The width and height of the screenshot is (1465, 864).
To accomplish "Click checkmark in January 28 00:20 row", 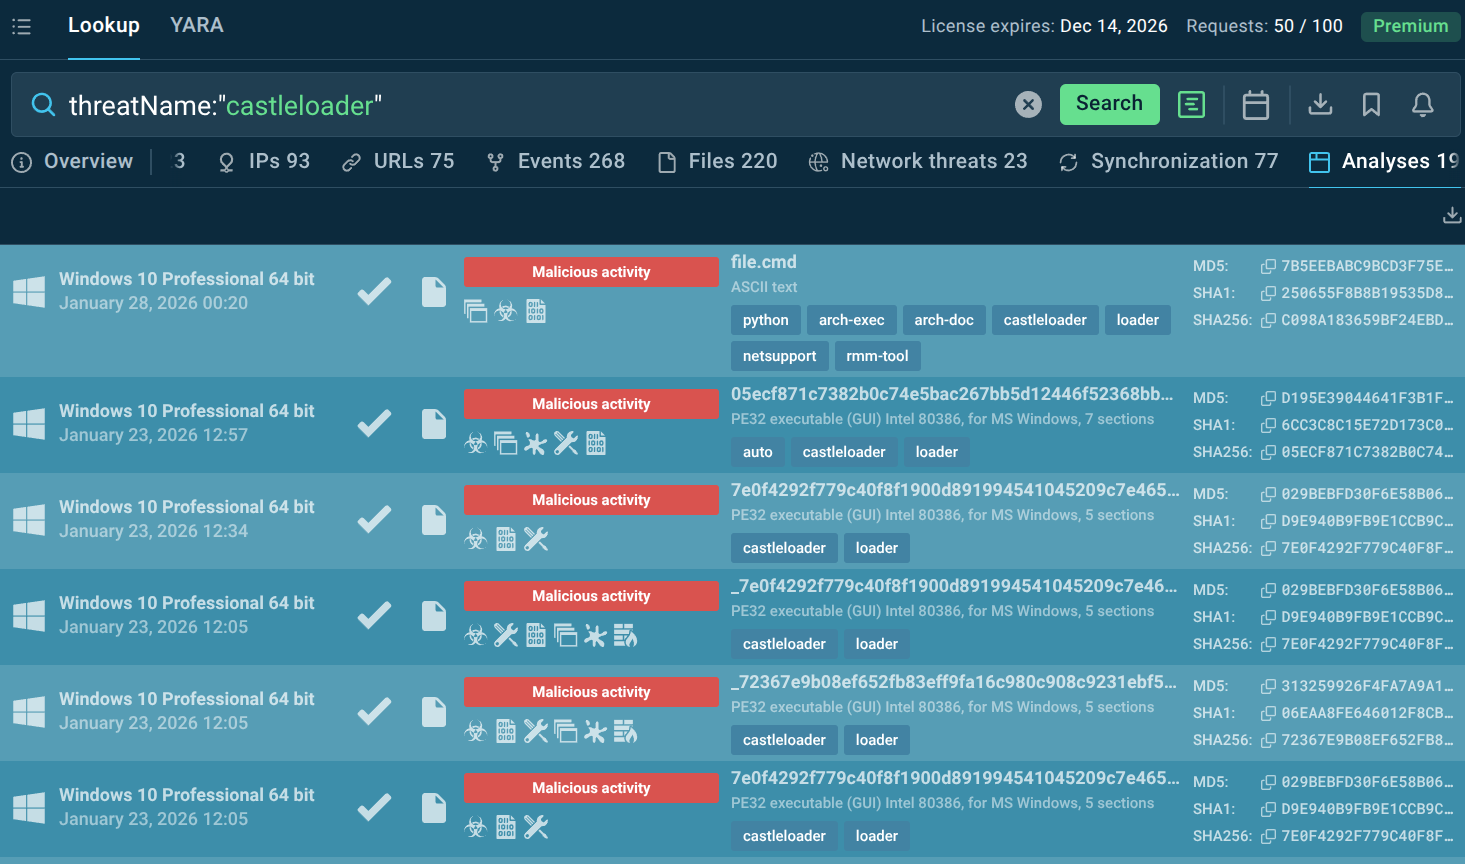I will 375,292.
